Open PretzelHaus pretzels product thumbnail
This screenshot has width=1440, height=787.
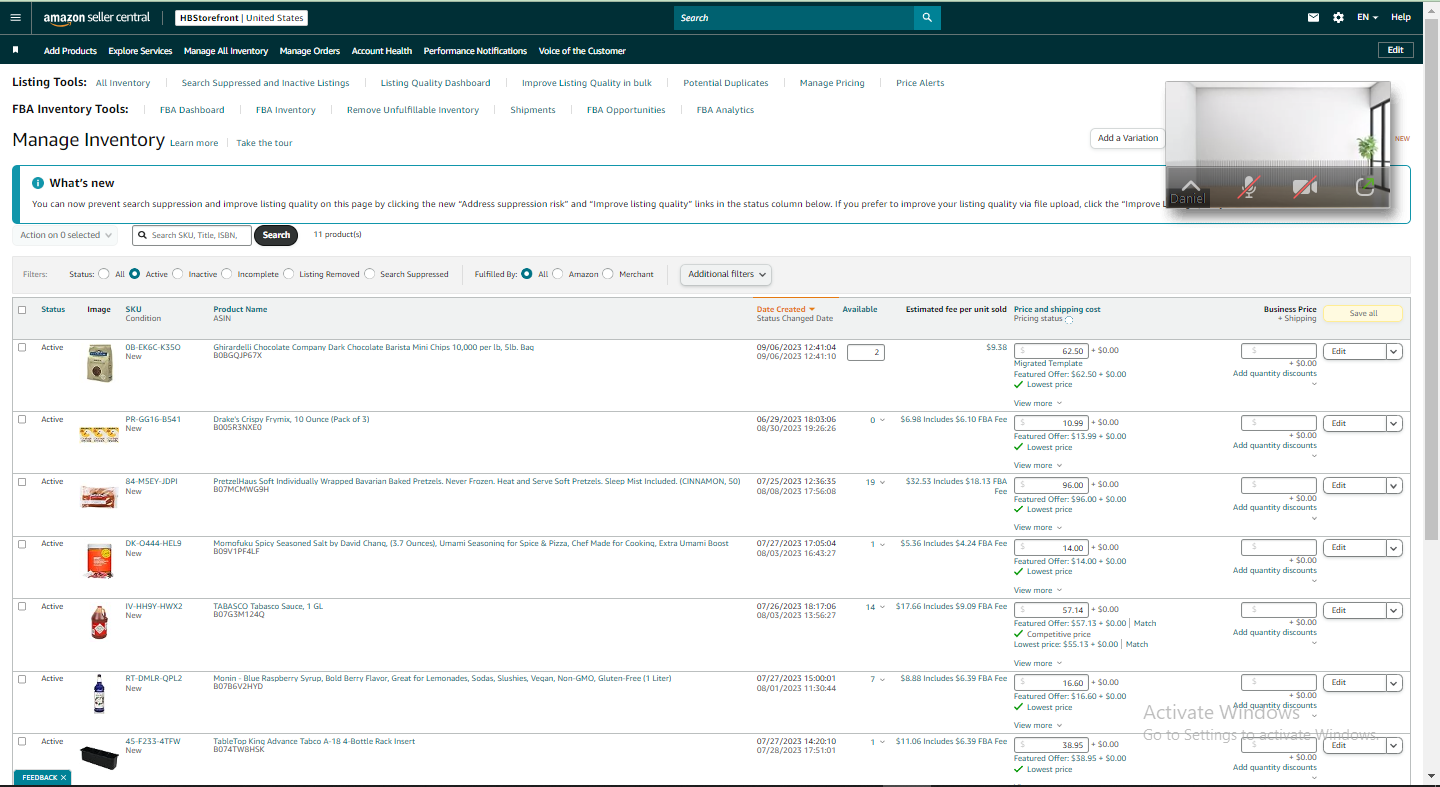point(99,496)
